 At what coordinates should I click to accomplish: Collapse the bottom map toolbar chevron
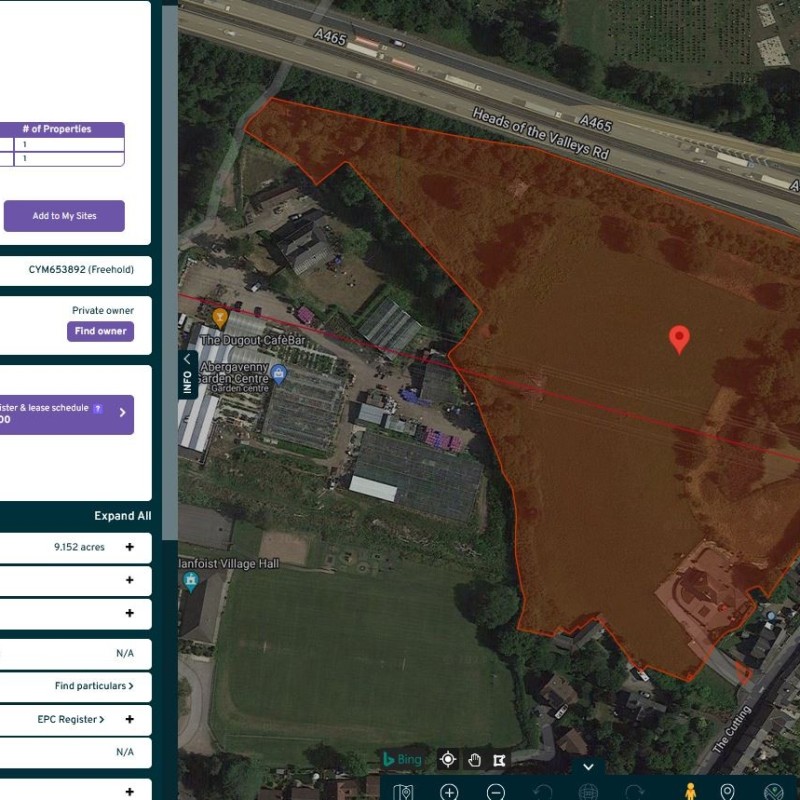pos(588,766)
